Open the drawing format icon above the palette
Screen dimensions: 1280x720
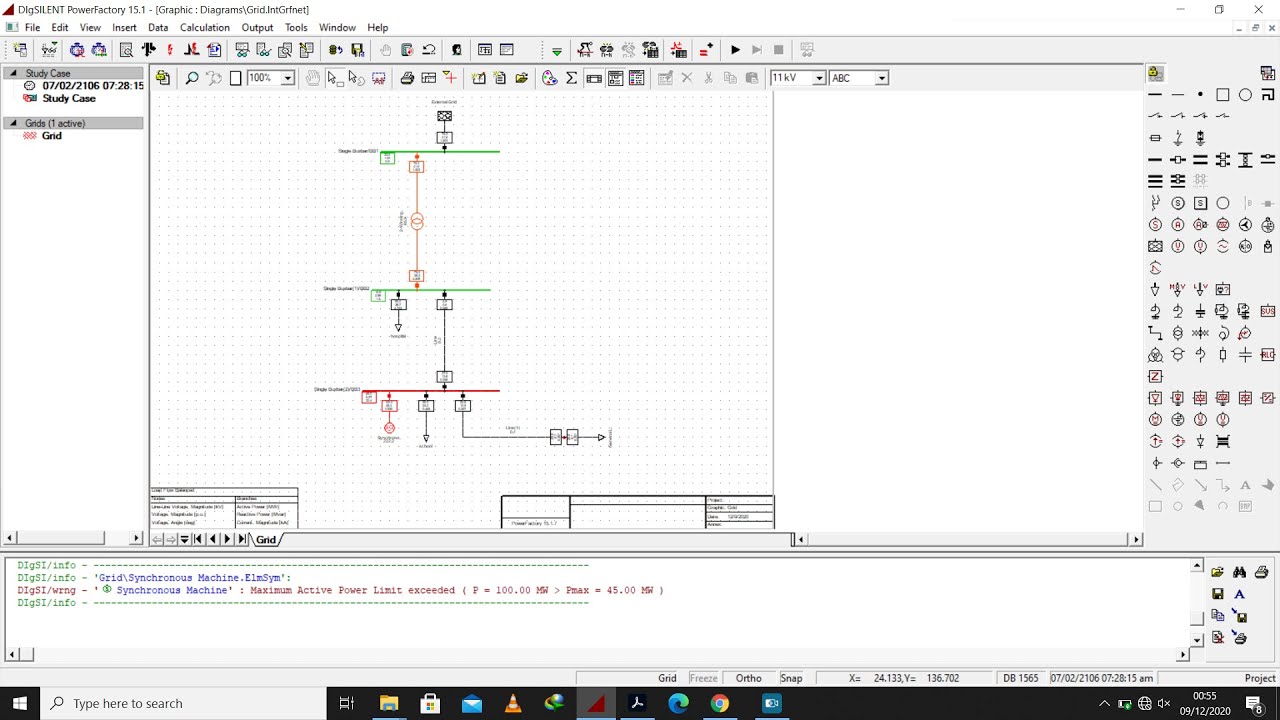coord(1268,73)
